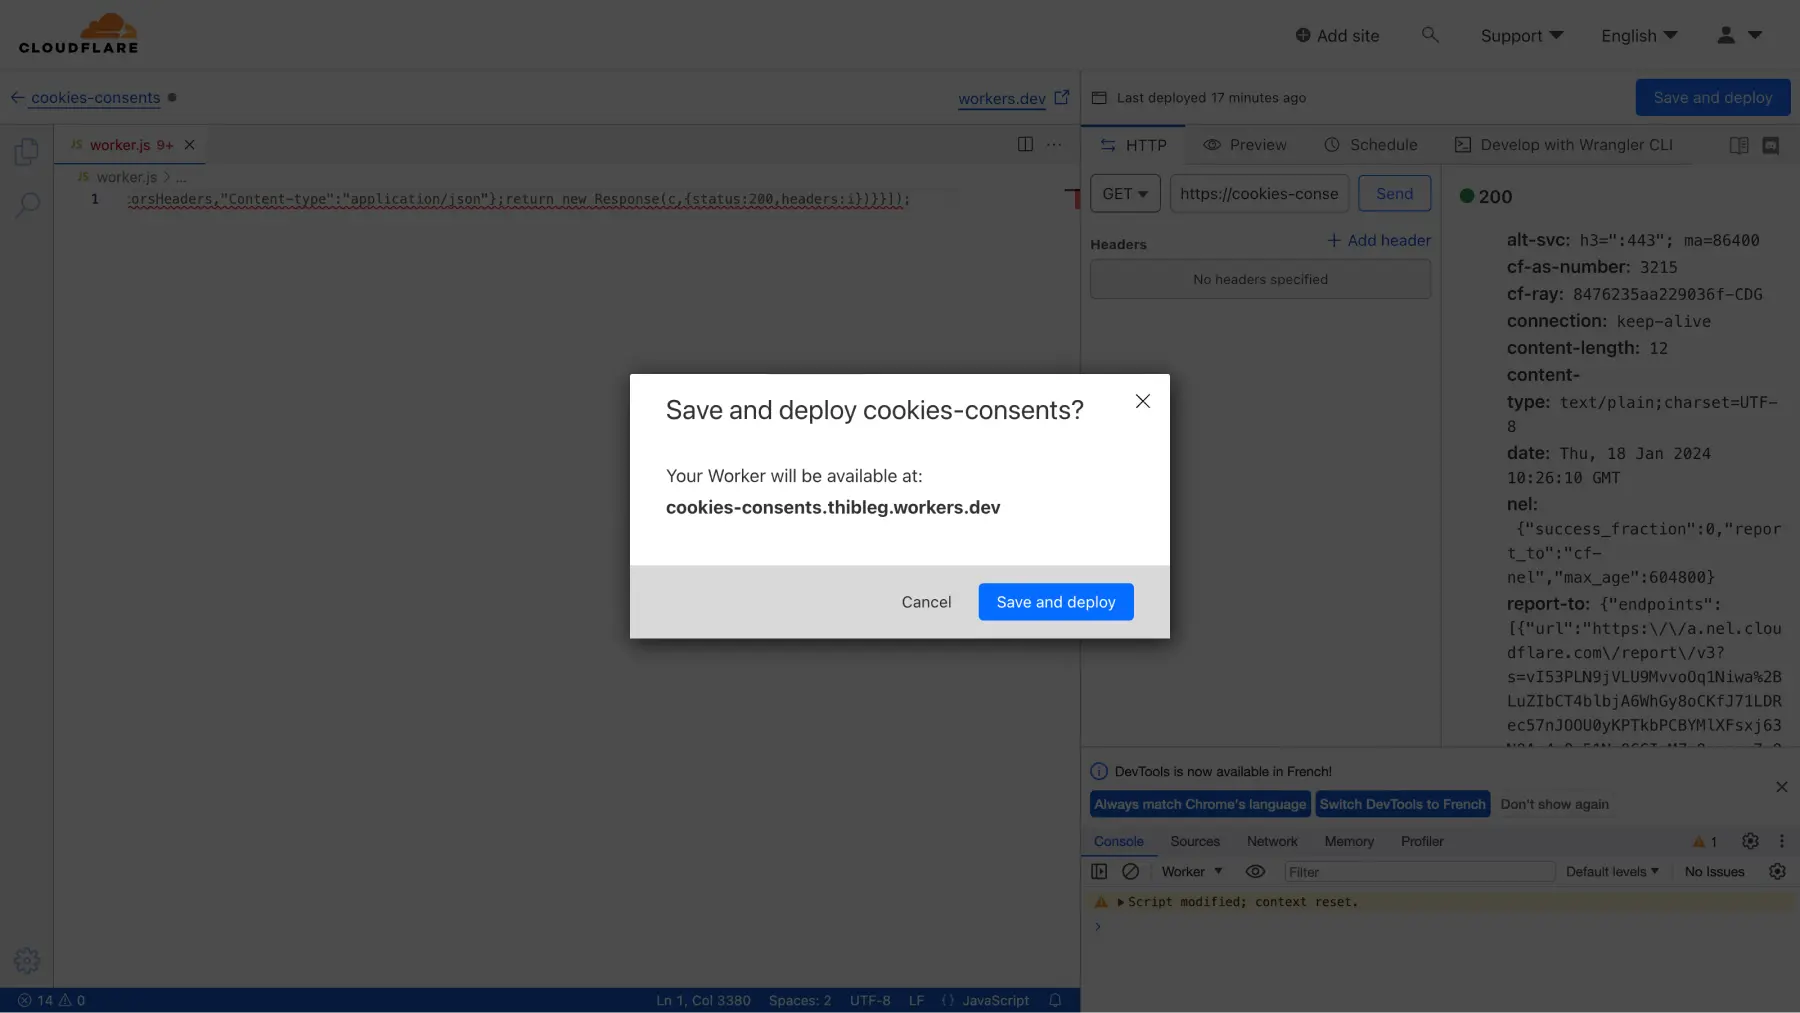The width and height of the screenshot is (1800, 1013).
Task: Switch to the Preview tab
Action: click(1245, 145)
